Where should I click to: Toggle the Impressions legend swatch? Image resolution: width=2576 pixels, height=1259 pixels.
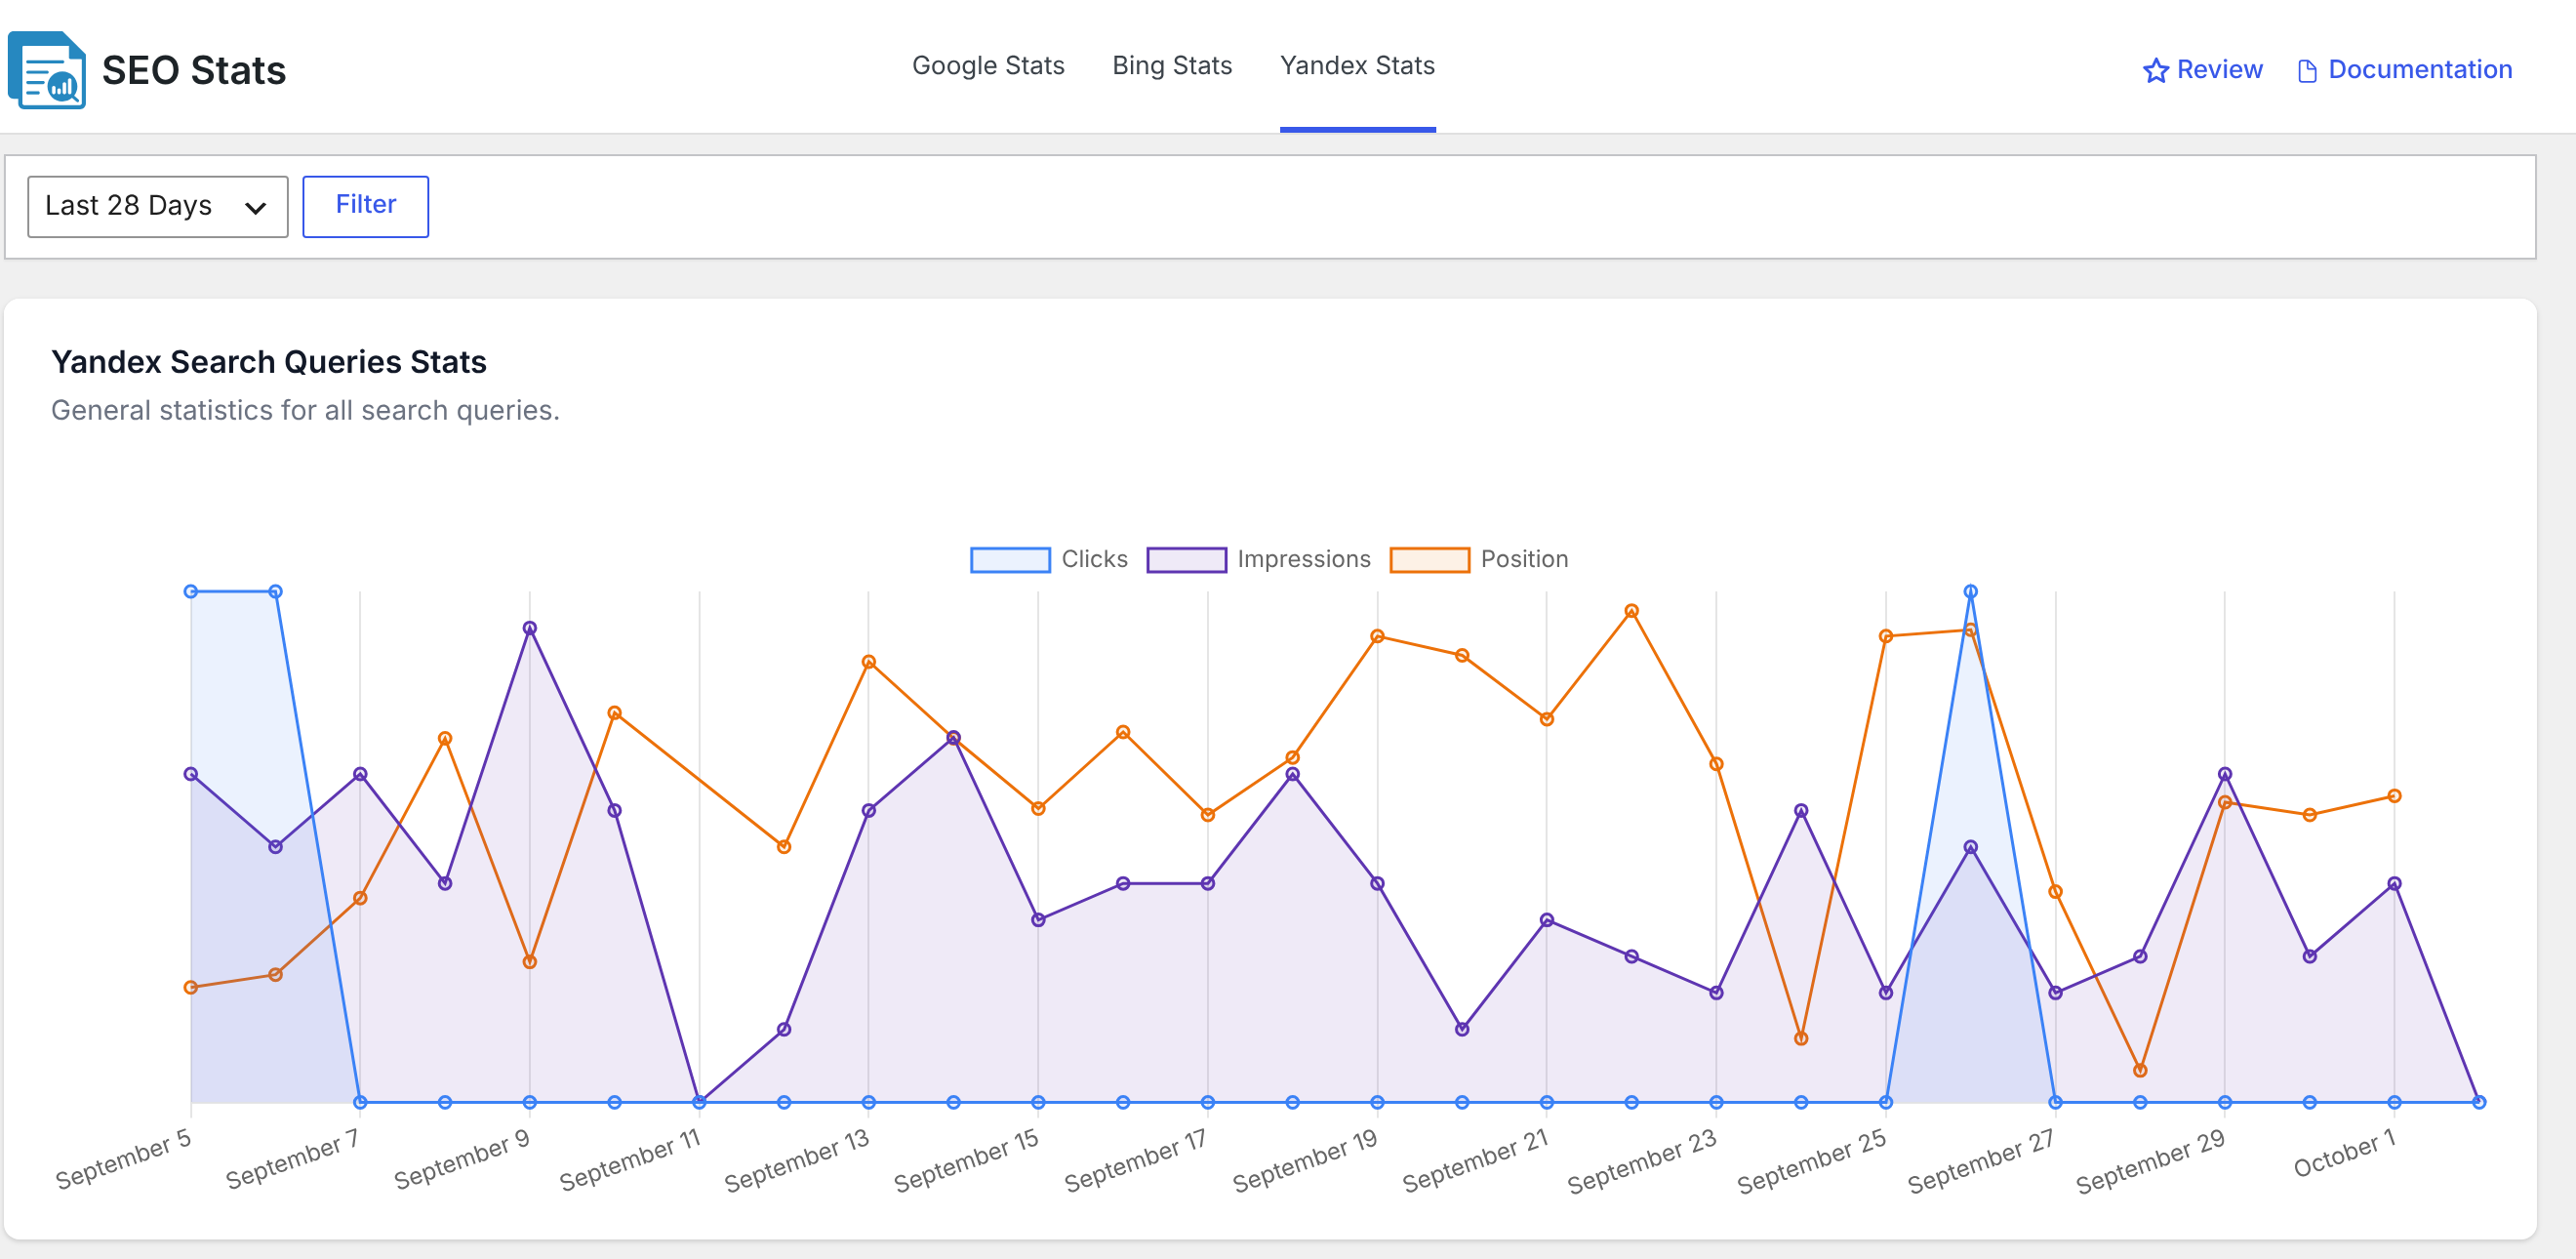(1186, 559)
